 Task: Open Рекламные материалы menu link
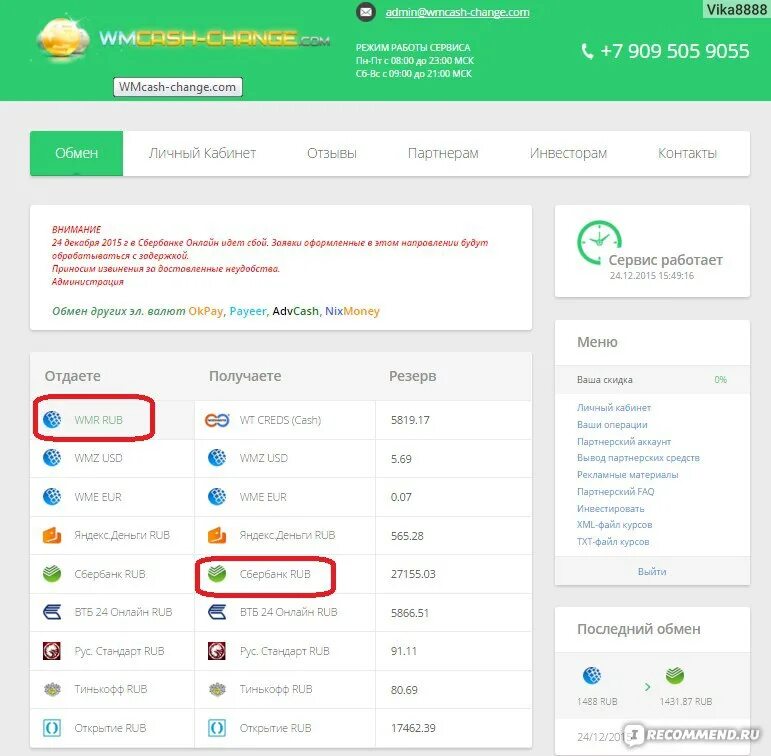click(627, 475)
